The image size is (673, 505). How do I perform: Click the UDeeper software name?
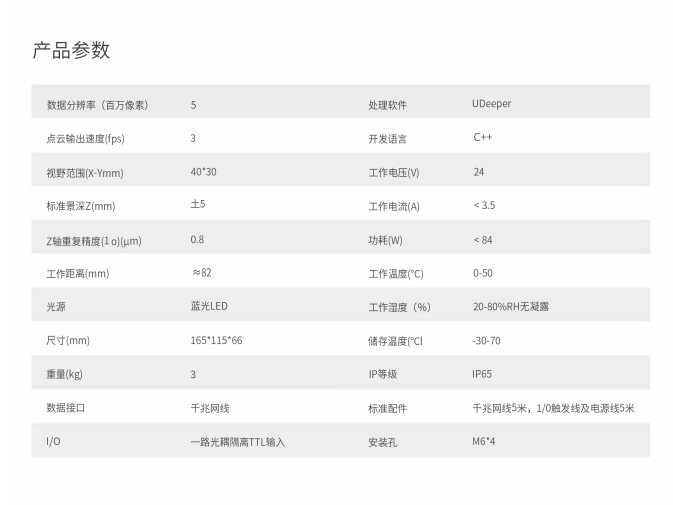point(491,104)
